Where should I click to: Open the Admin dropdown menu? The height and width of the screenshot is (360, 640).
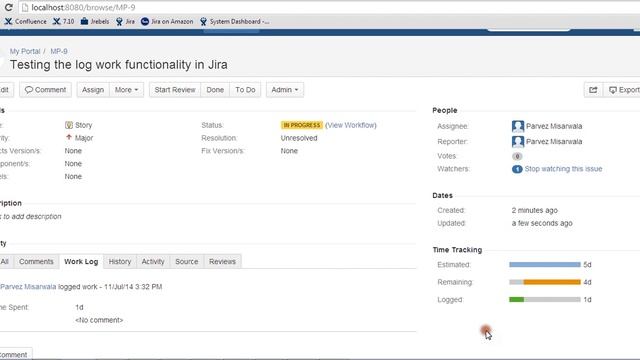(x=285, y=90)
